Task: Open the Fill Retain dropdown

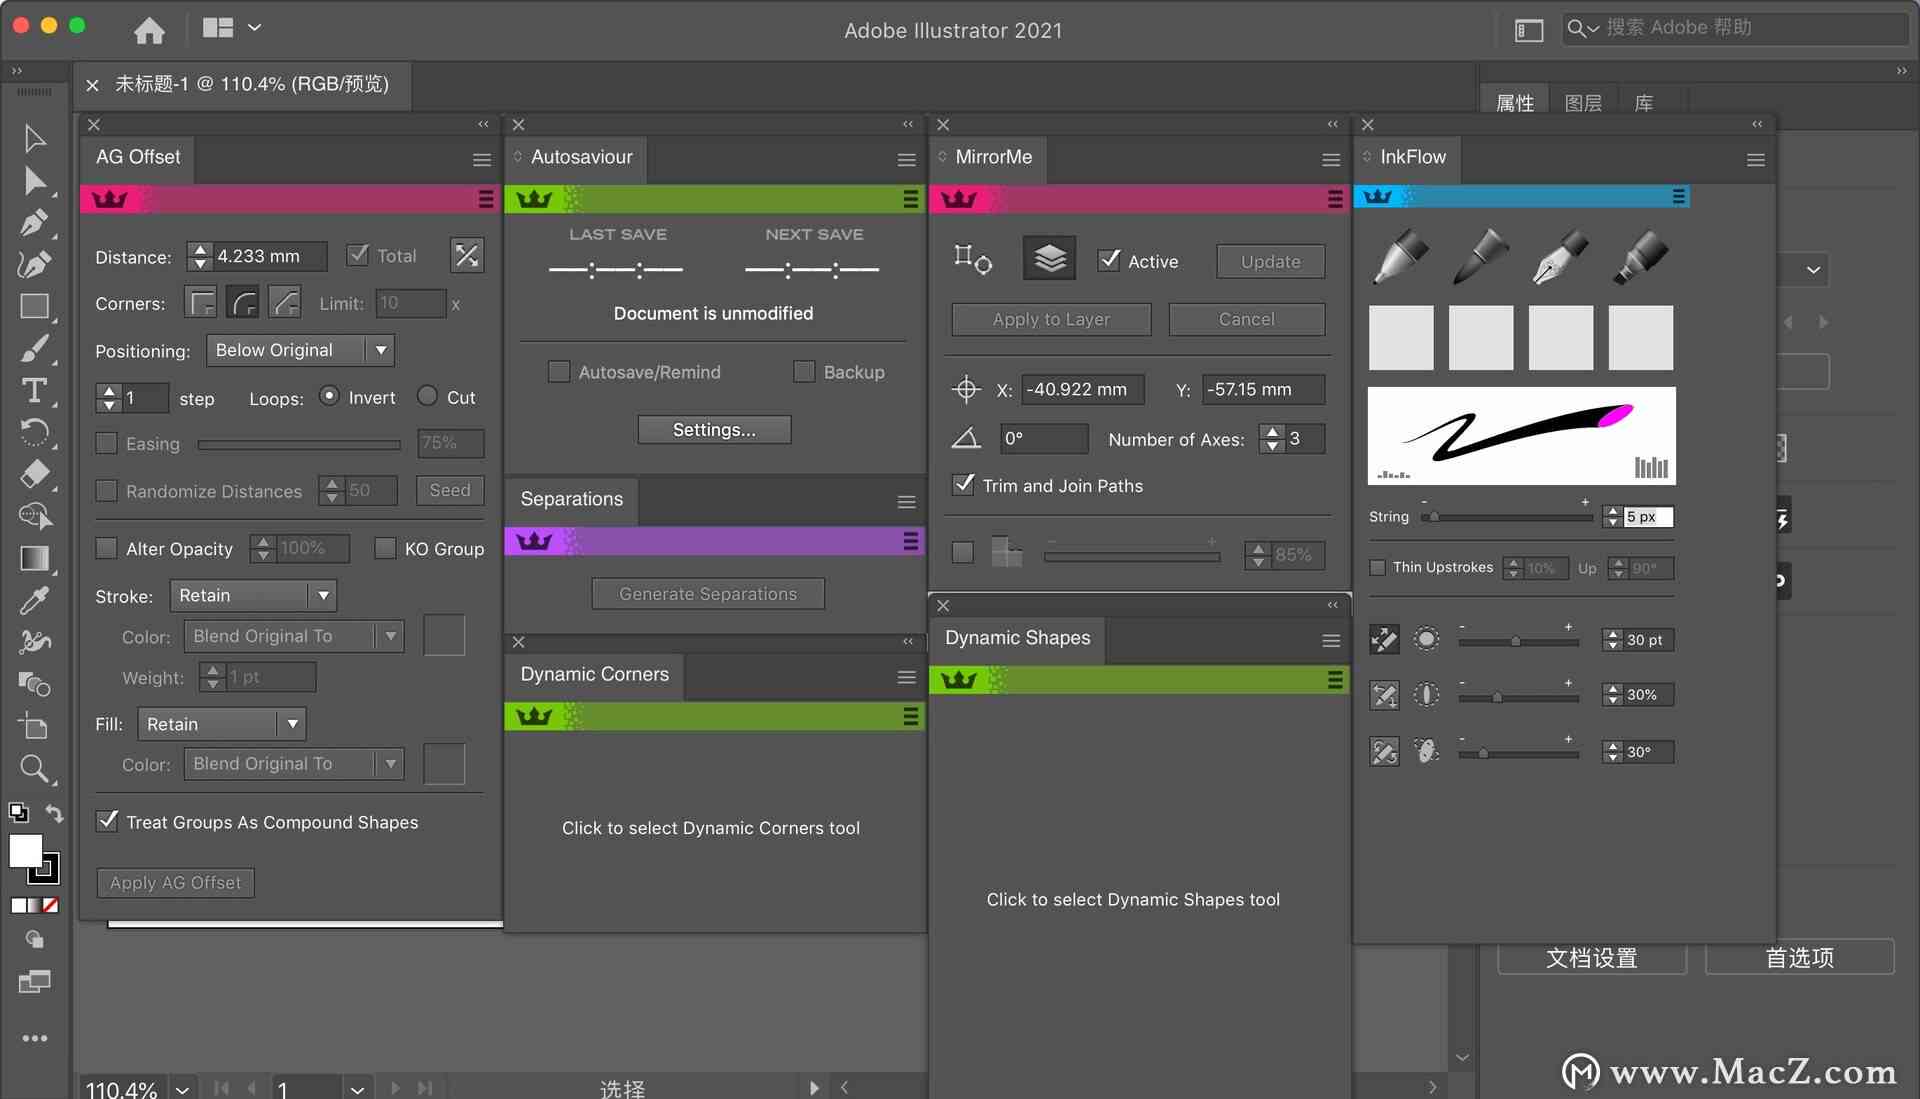Action: (221, 724)
